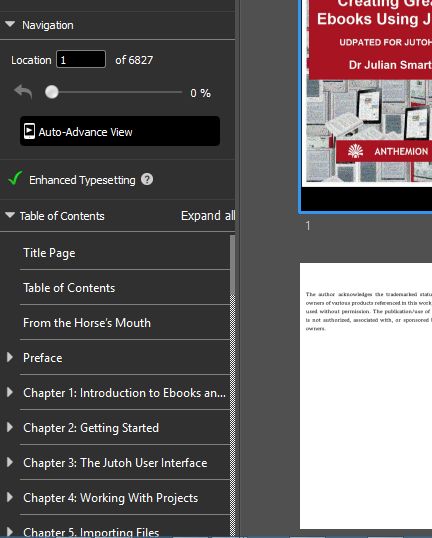Expand Chapter 5 Importing Files arrow
The height and width of the screenshot is (538, 432).
click(x=10, y=532)
